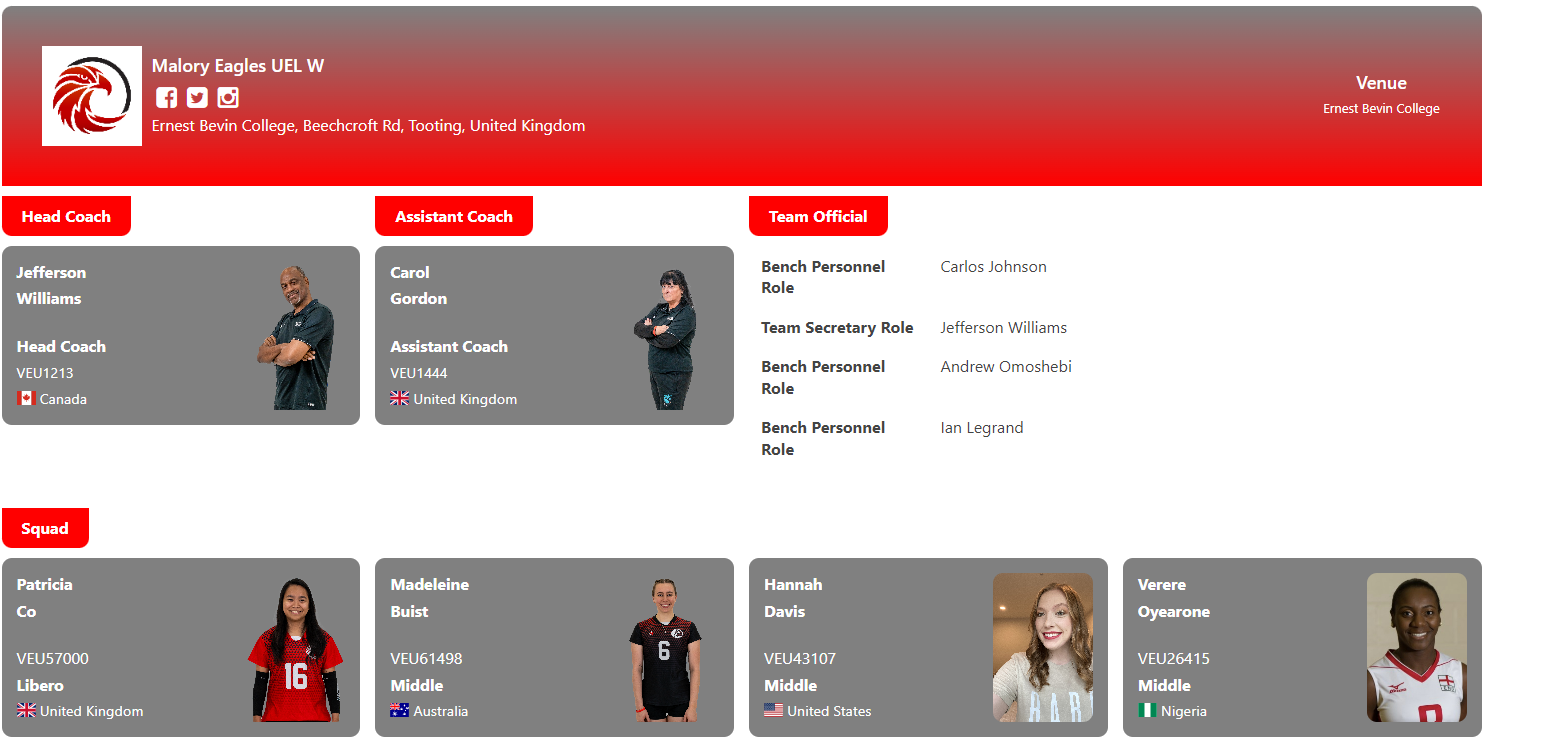
Task: Click the Malory Eagles UEL W team name
Action: coord(238,66)
